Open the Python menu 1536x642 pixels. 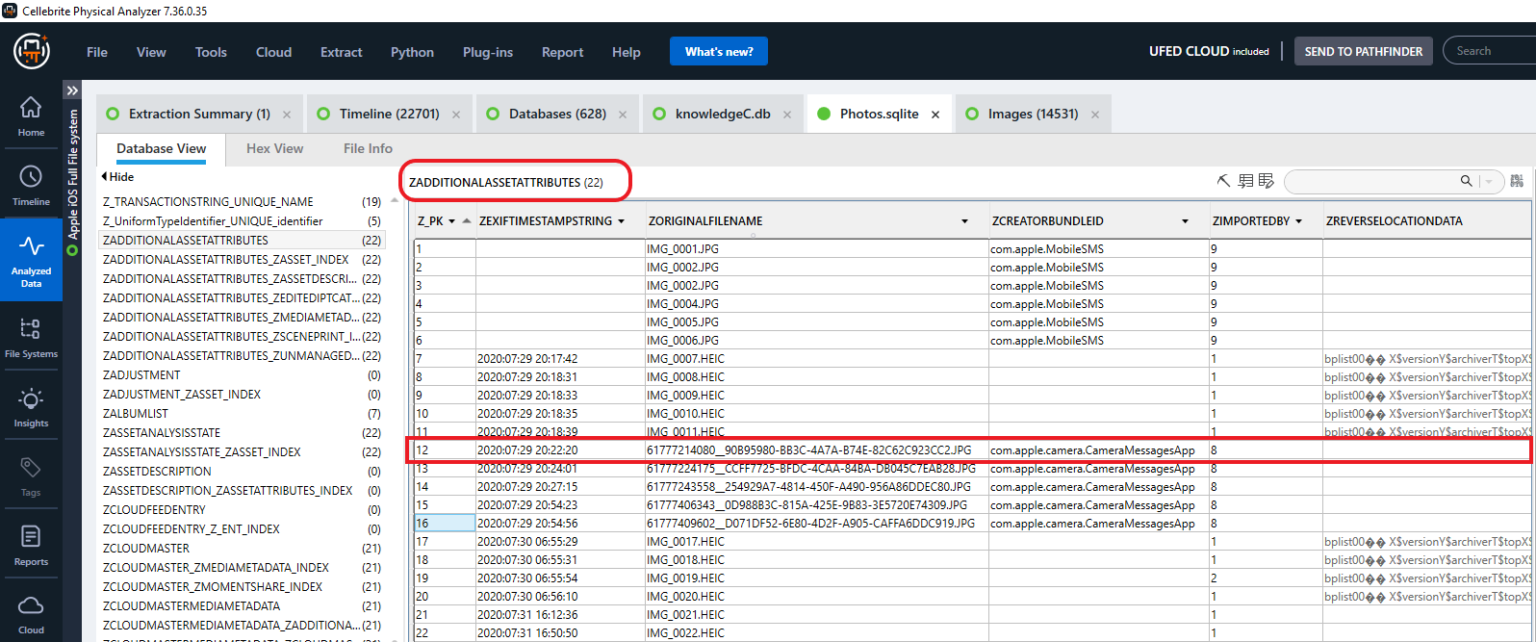tap(411, 52)
